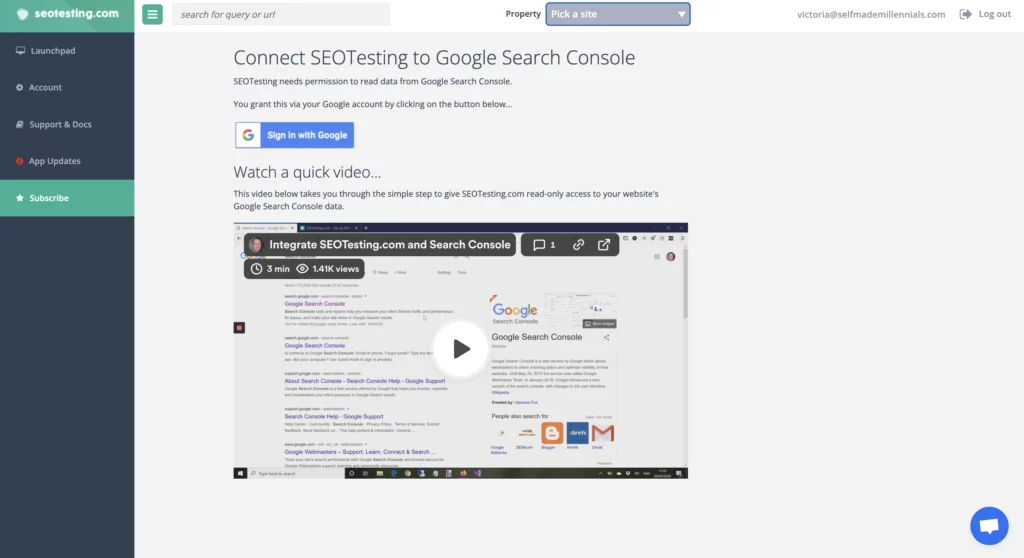This screenshot has width=1024, height=558.
Task: Play the Integrate SEOTesting.com video
Action: (461, 349)
